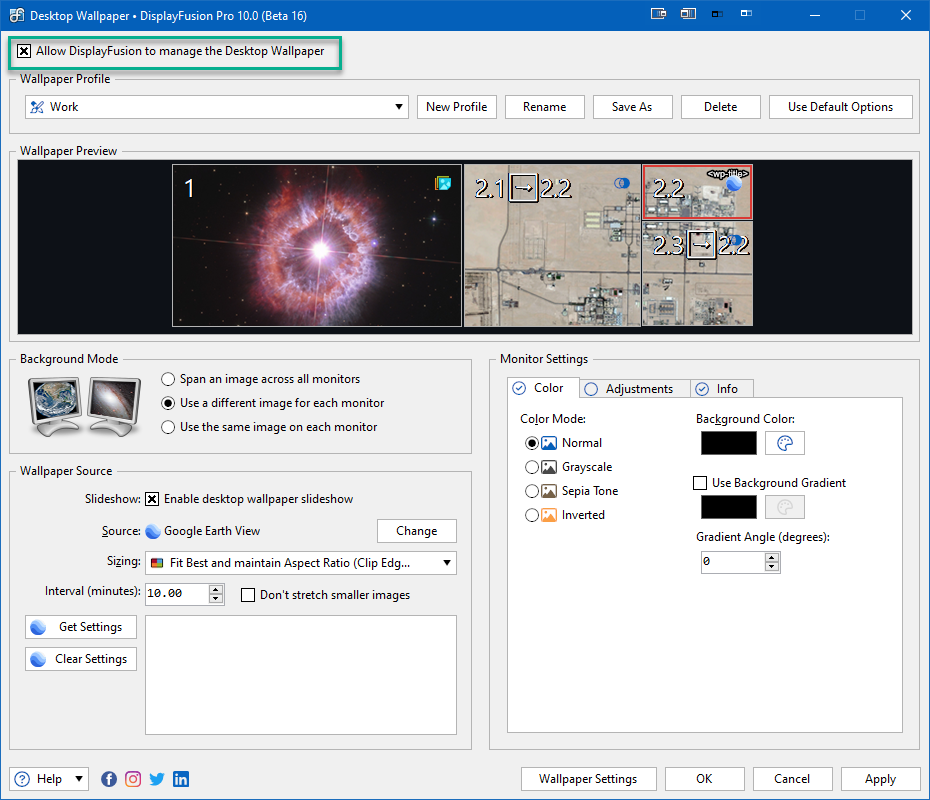Click Change wallpaper source button

[x=417, y=531]
